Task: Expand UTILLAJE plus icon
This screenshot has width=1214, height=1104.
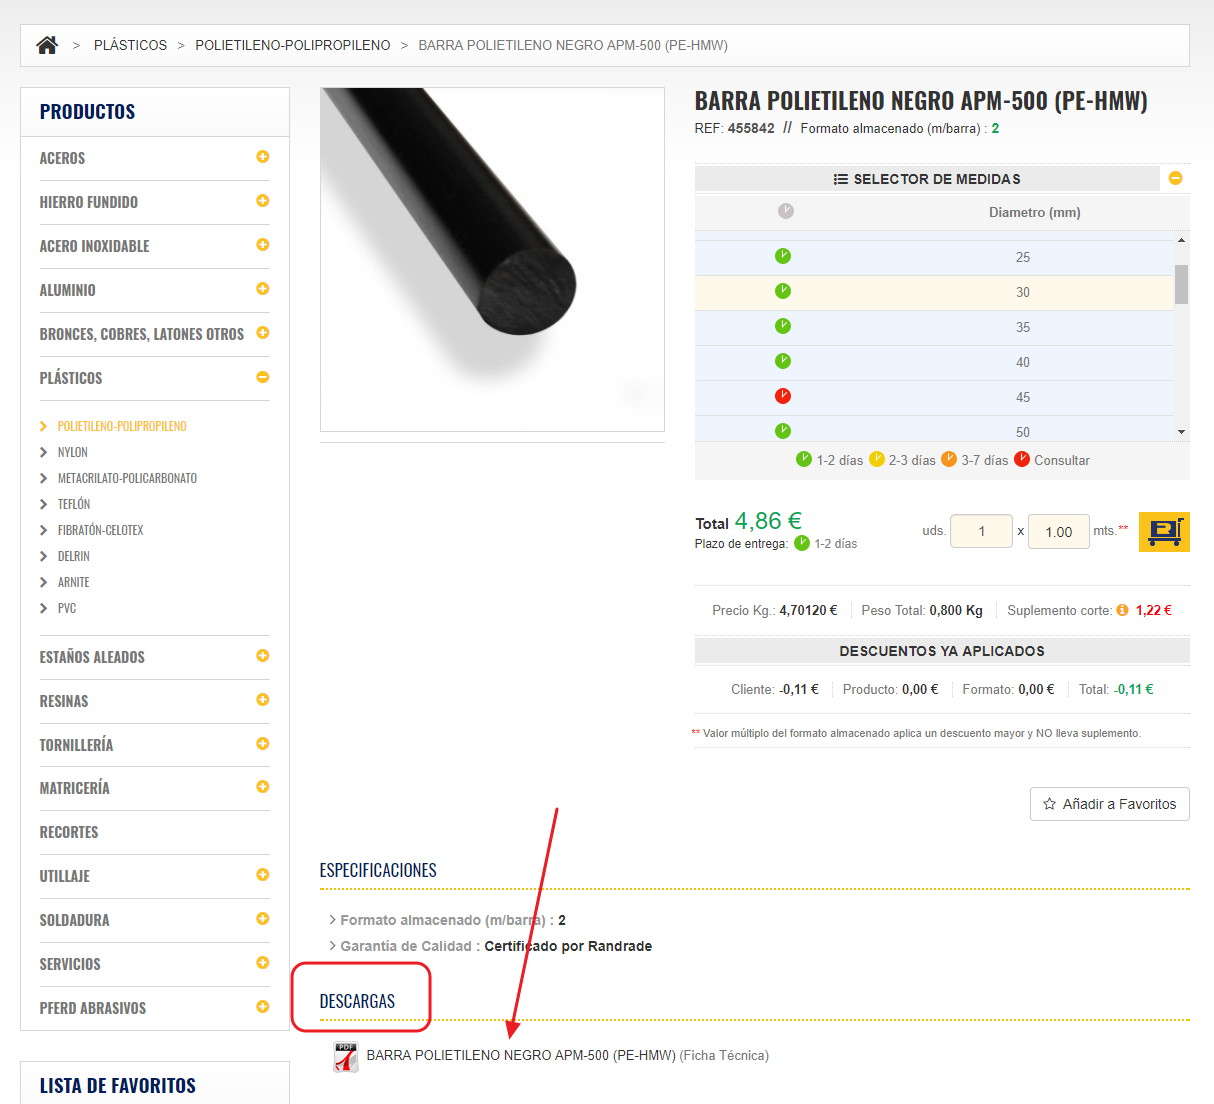Action: [x=263, y=875]
